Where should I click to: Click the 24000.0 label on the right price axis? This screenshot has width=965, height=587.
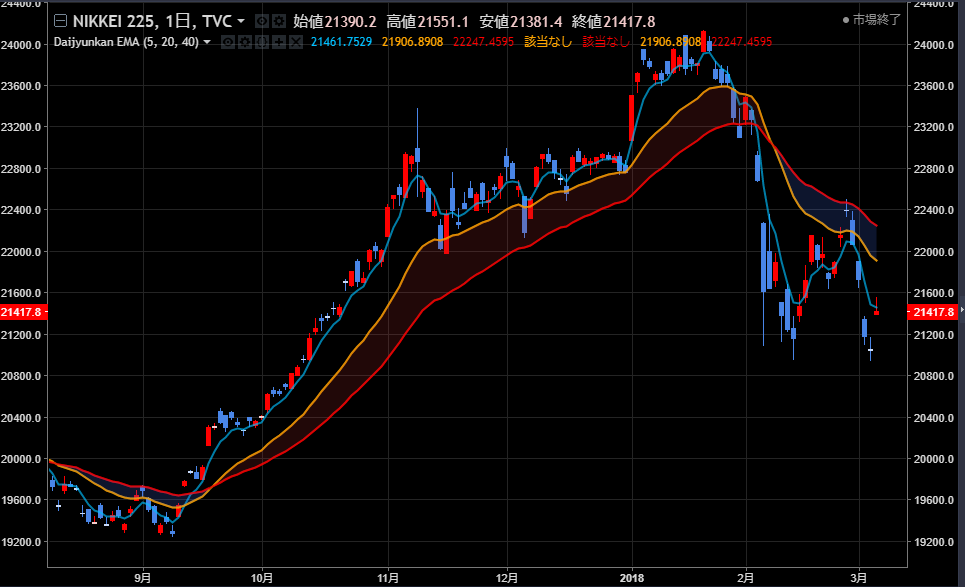934,45
